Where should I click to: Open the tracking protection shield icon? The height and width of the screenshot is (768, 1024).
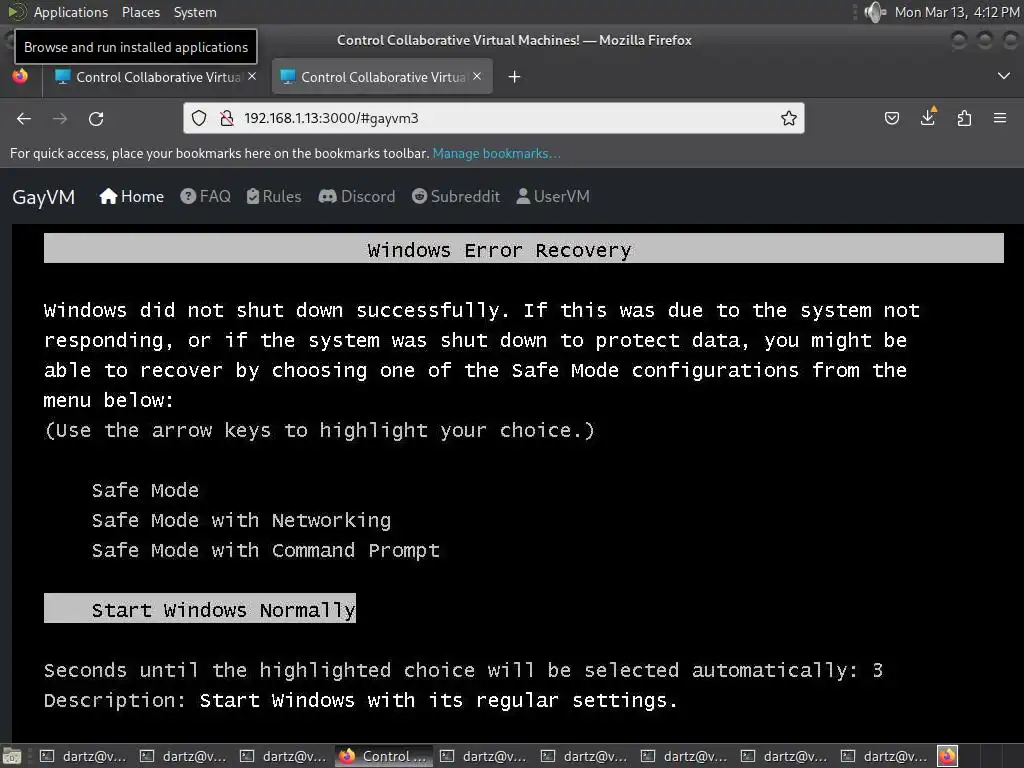pyautogui.click(x=199, y=118)
